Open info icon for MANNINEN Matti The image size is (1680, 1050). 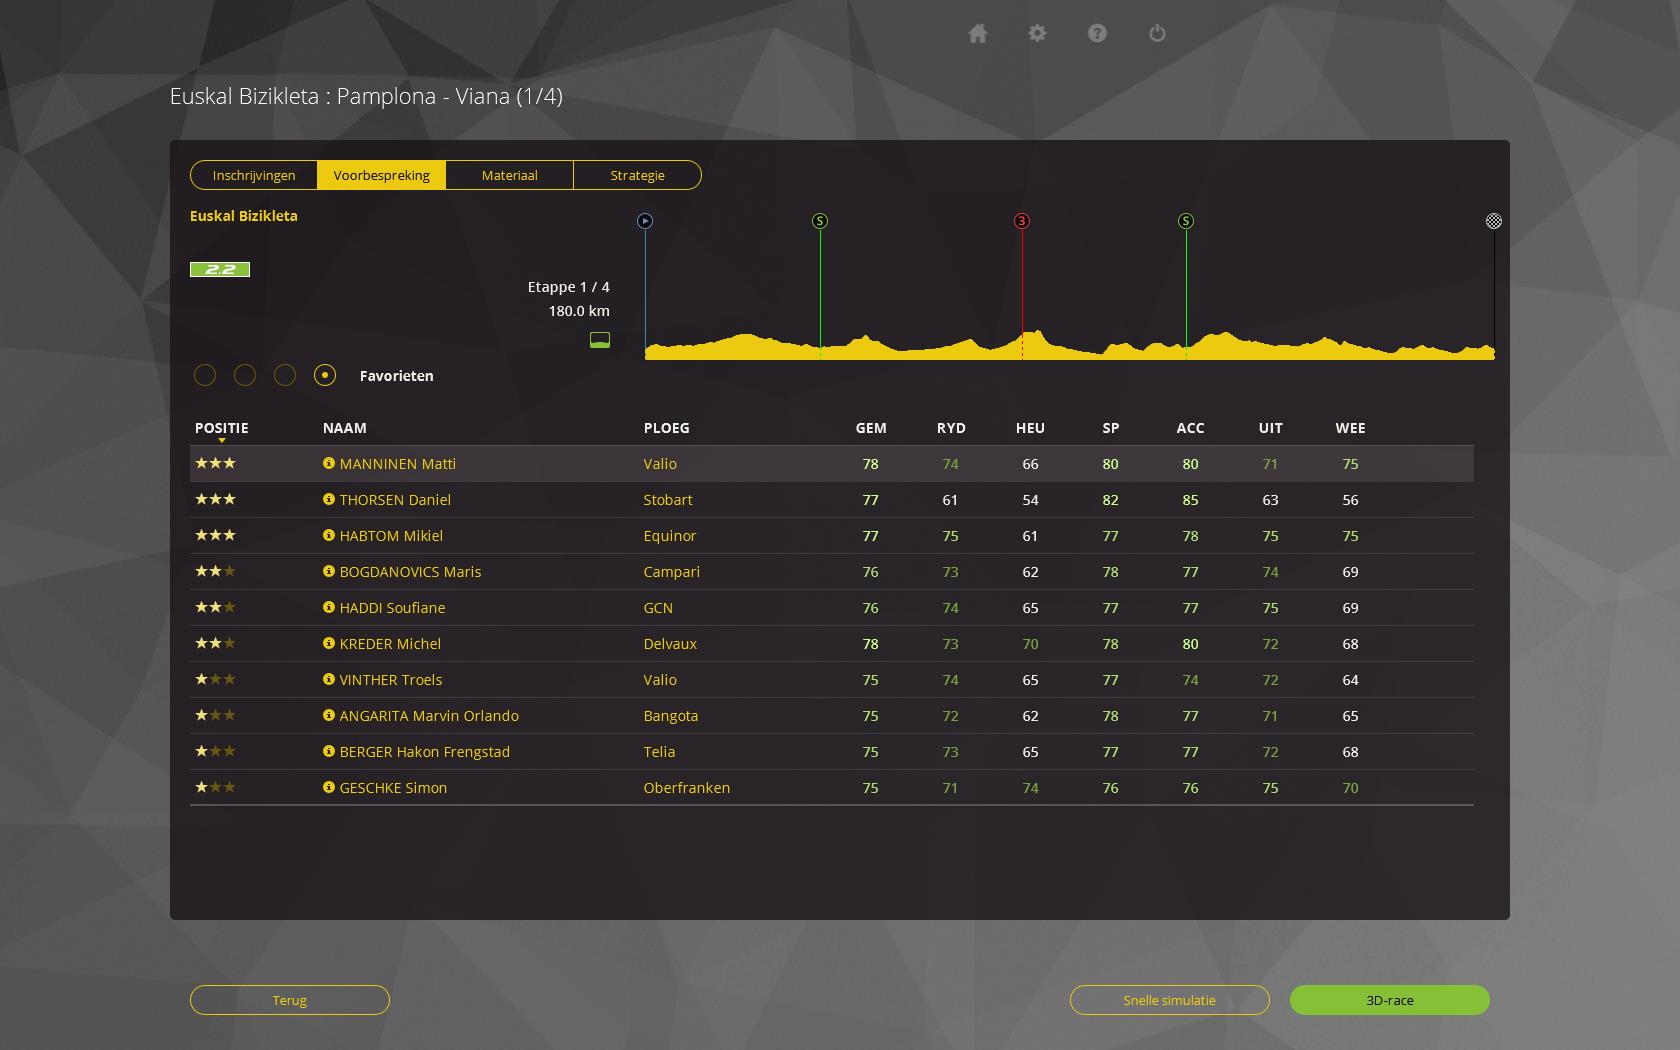[x=328, y=463]
